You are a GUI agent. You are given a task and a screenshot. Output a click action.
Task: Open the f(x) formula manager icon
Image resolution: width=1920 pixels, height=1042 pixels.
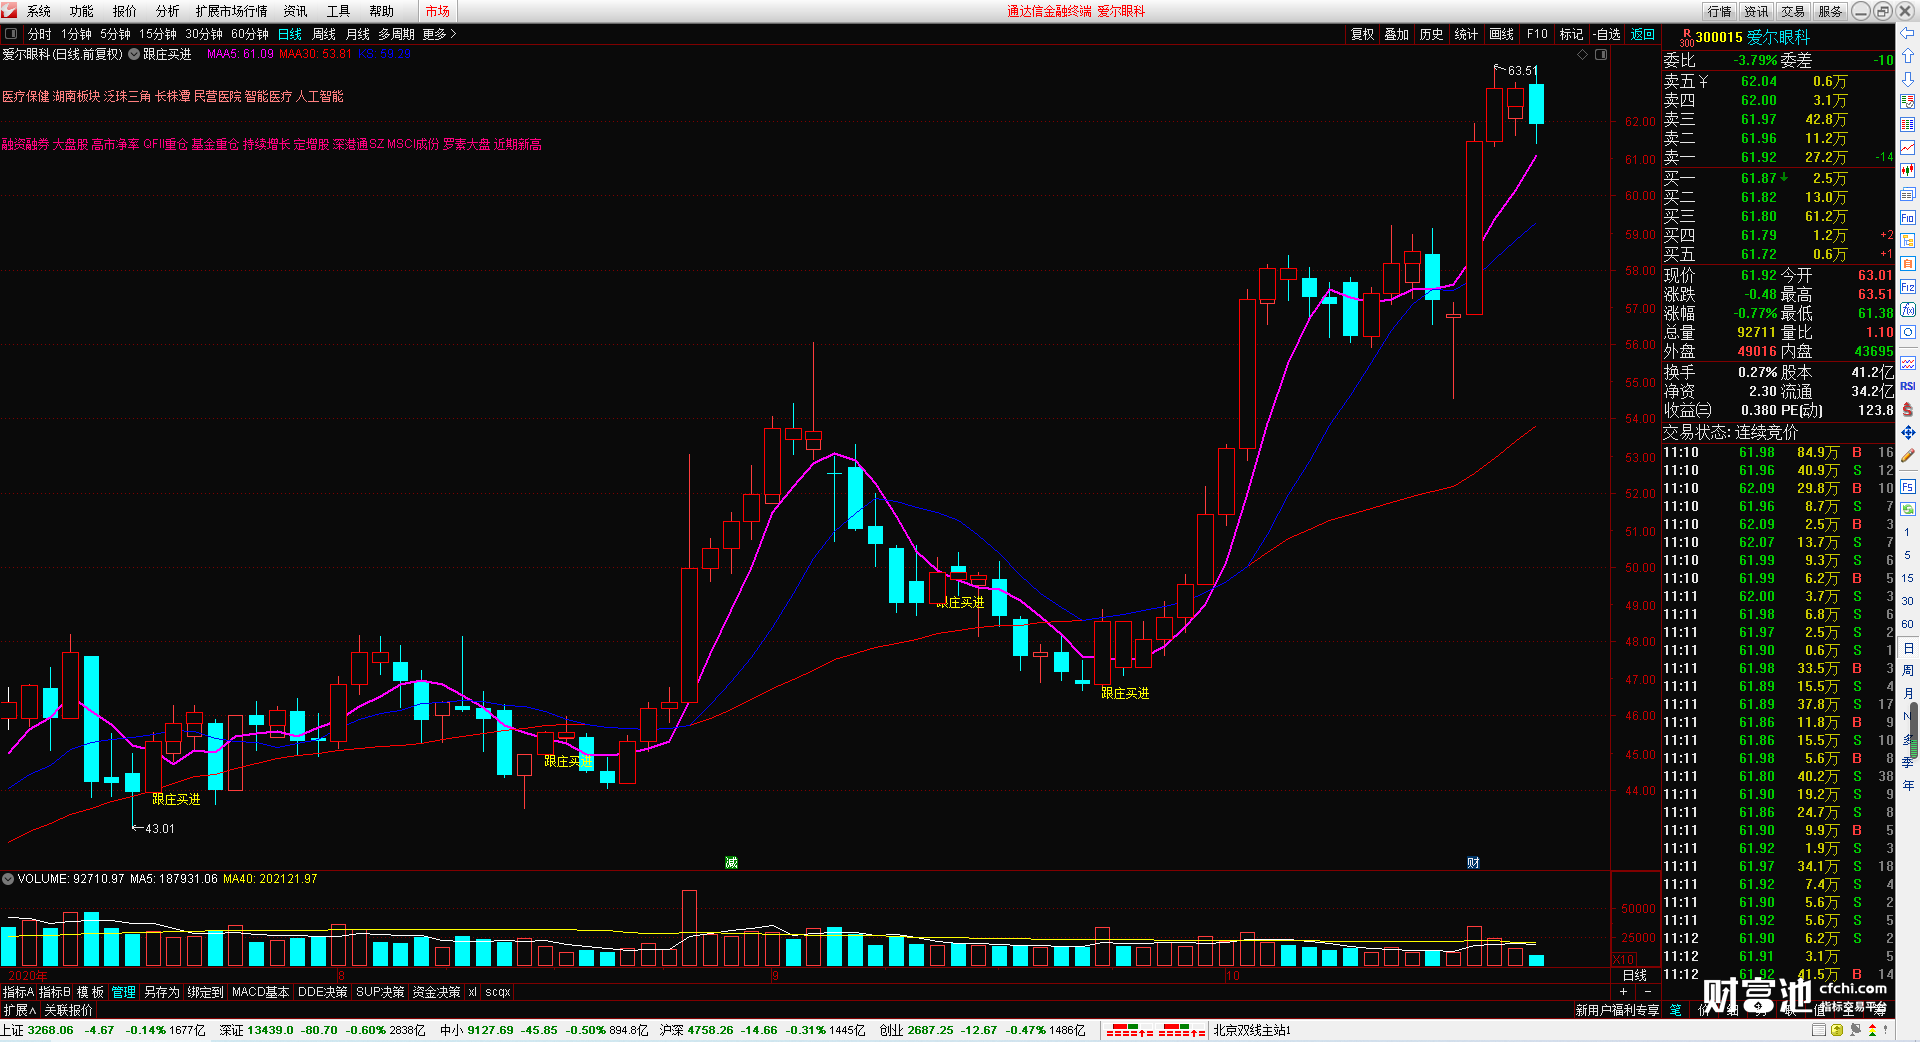1908,310
